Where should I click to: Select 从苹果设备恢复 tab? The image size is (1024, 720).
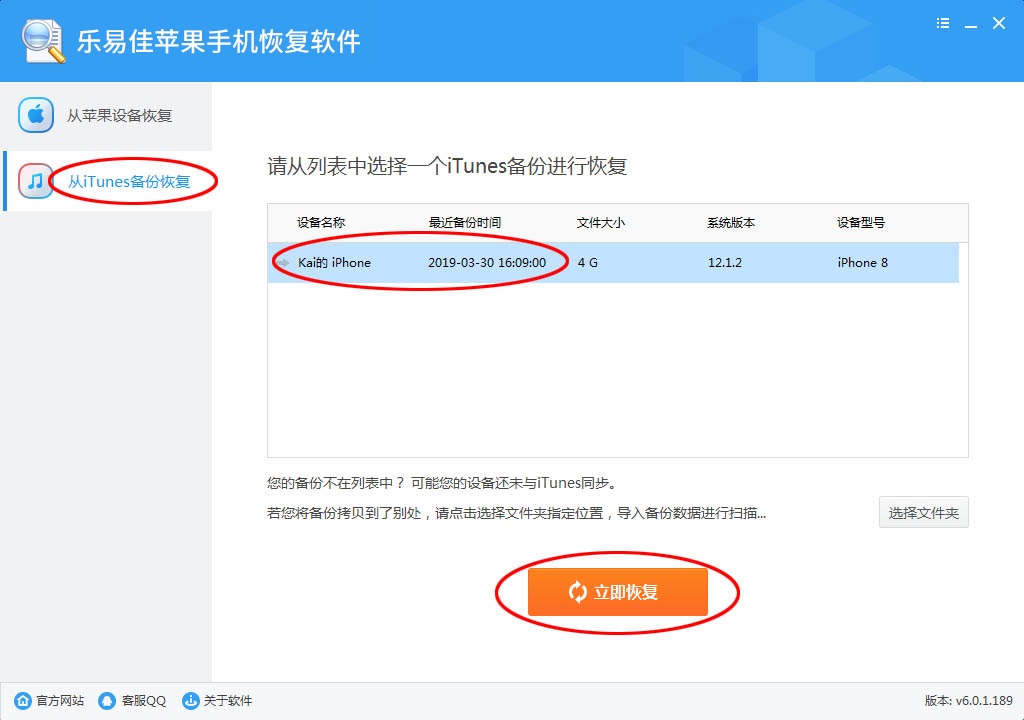tap(107, 116)
